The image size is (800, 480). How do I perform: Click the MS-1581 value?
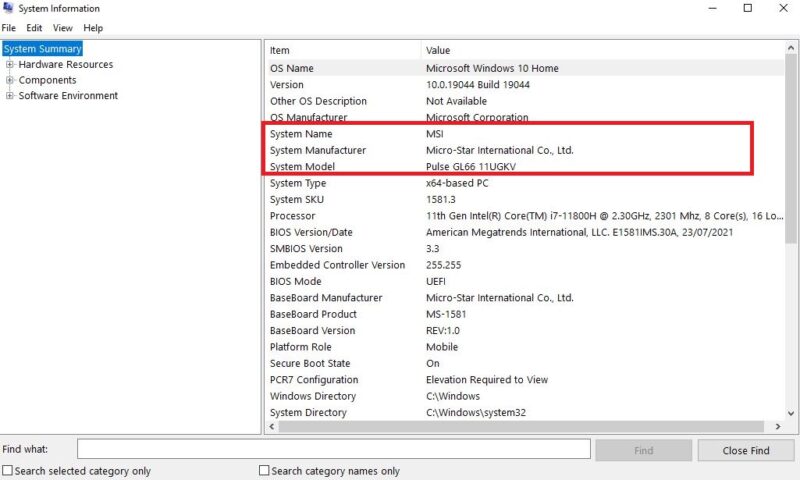tap(446, 314)
